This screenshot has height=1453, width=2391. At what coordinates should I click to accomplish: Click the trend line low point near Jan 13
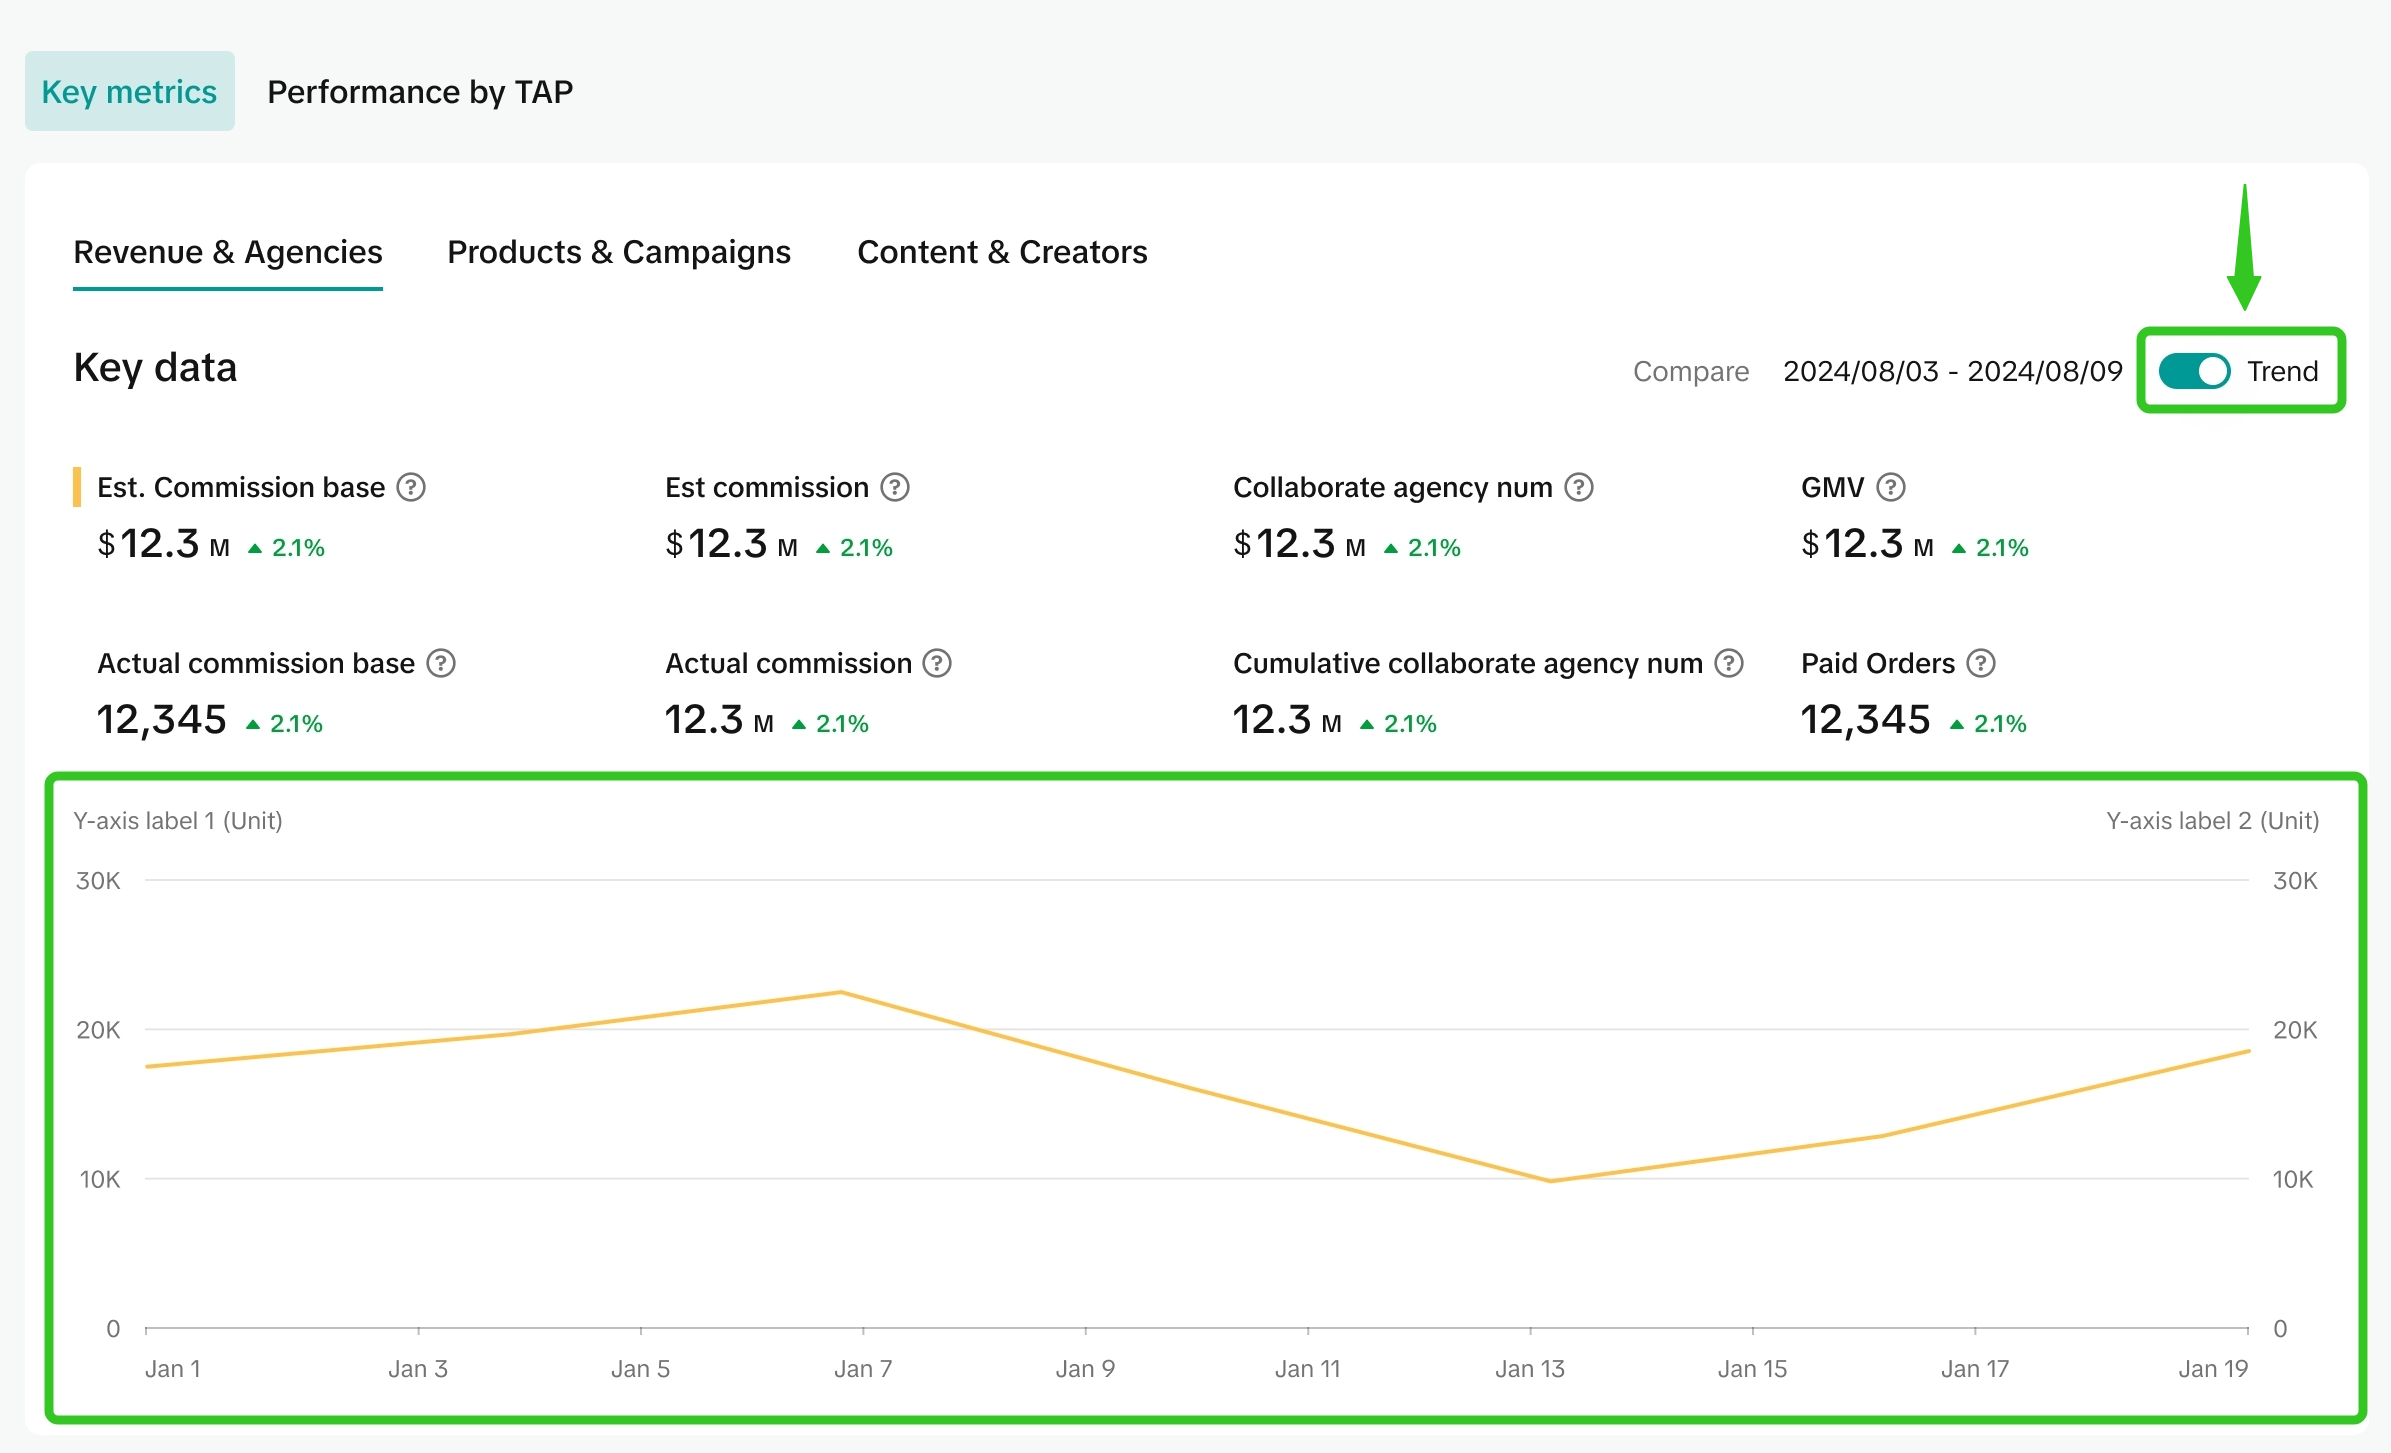pos(1551,1181)
